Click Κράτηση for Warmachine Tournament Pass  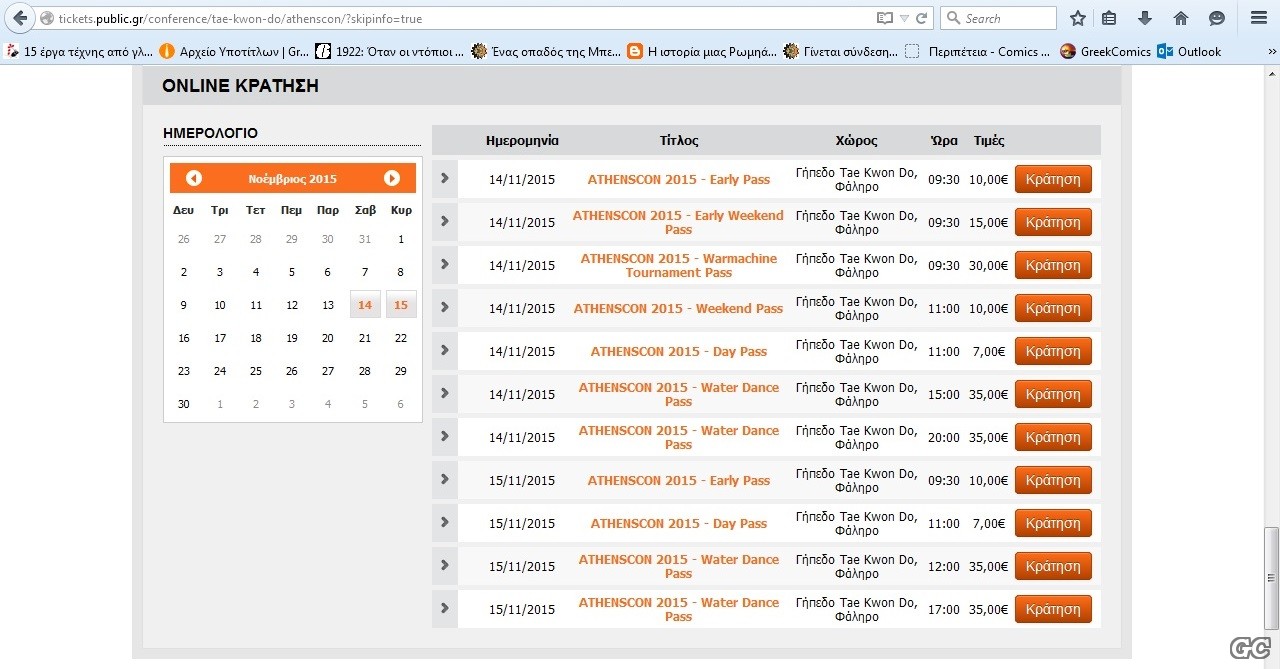click(1053, 265)
